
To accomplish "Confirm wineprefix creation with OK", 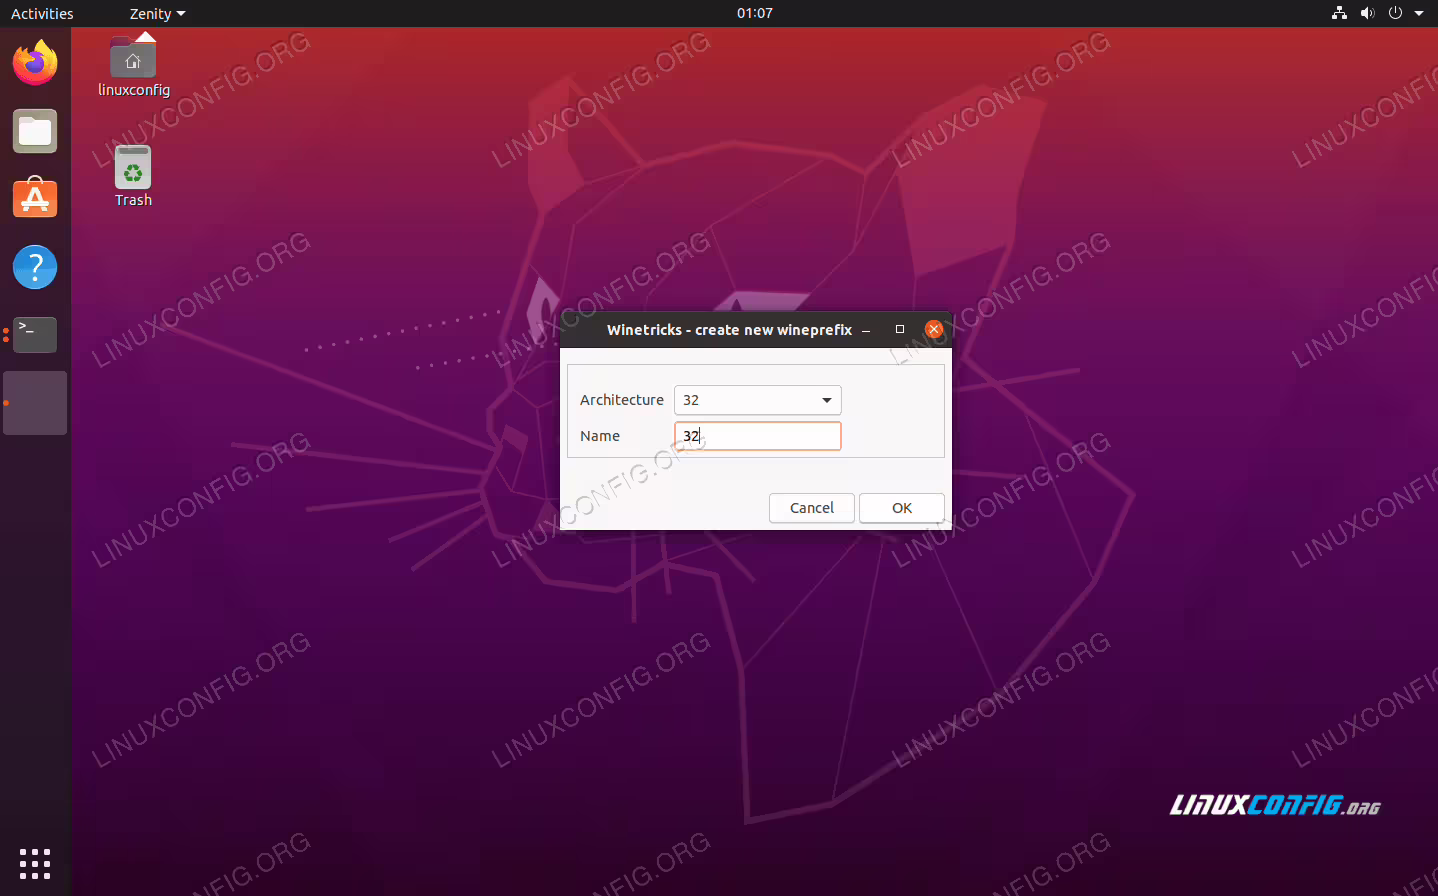I will pos(902,508).
